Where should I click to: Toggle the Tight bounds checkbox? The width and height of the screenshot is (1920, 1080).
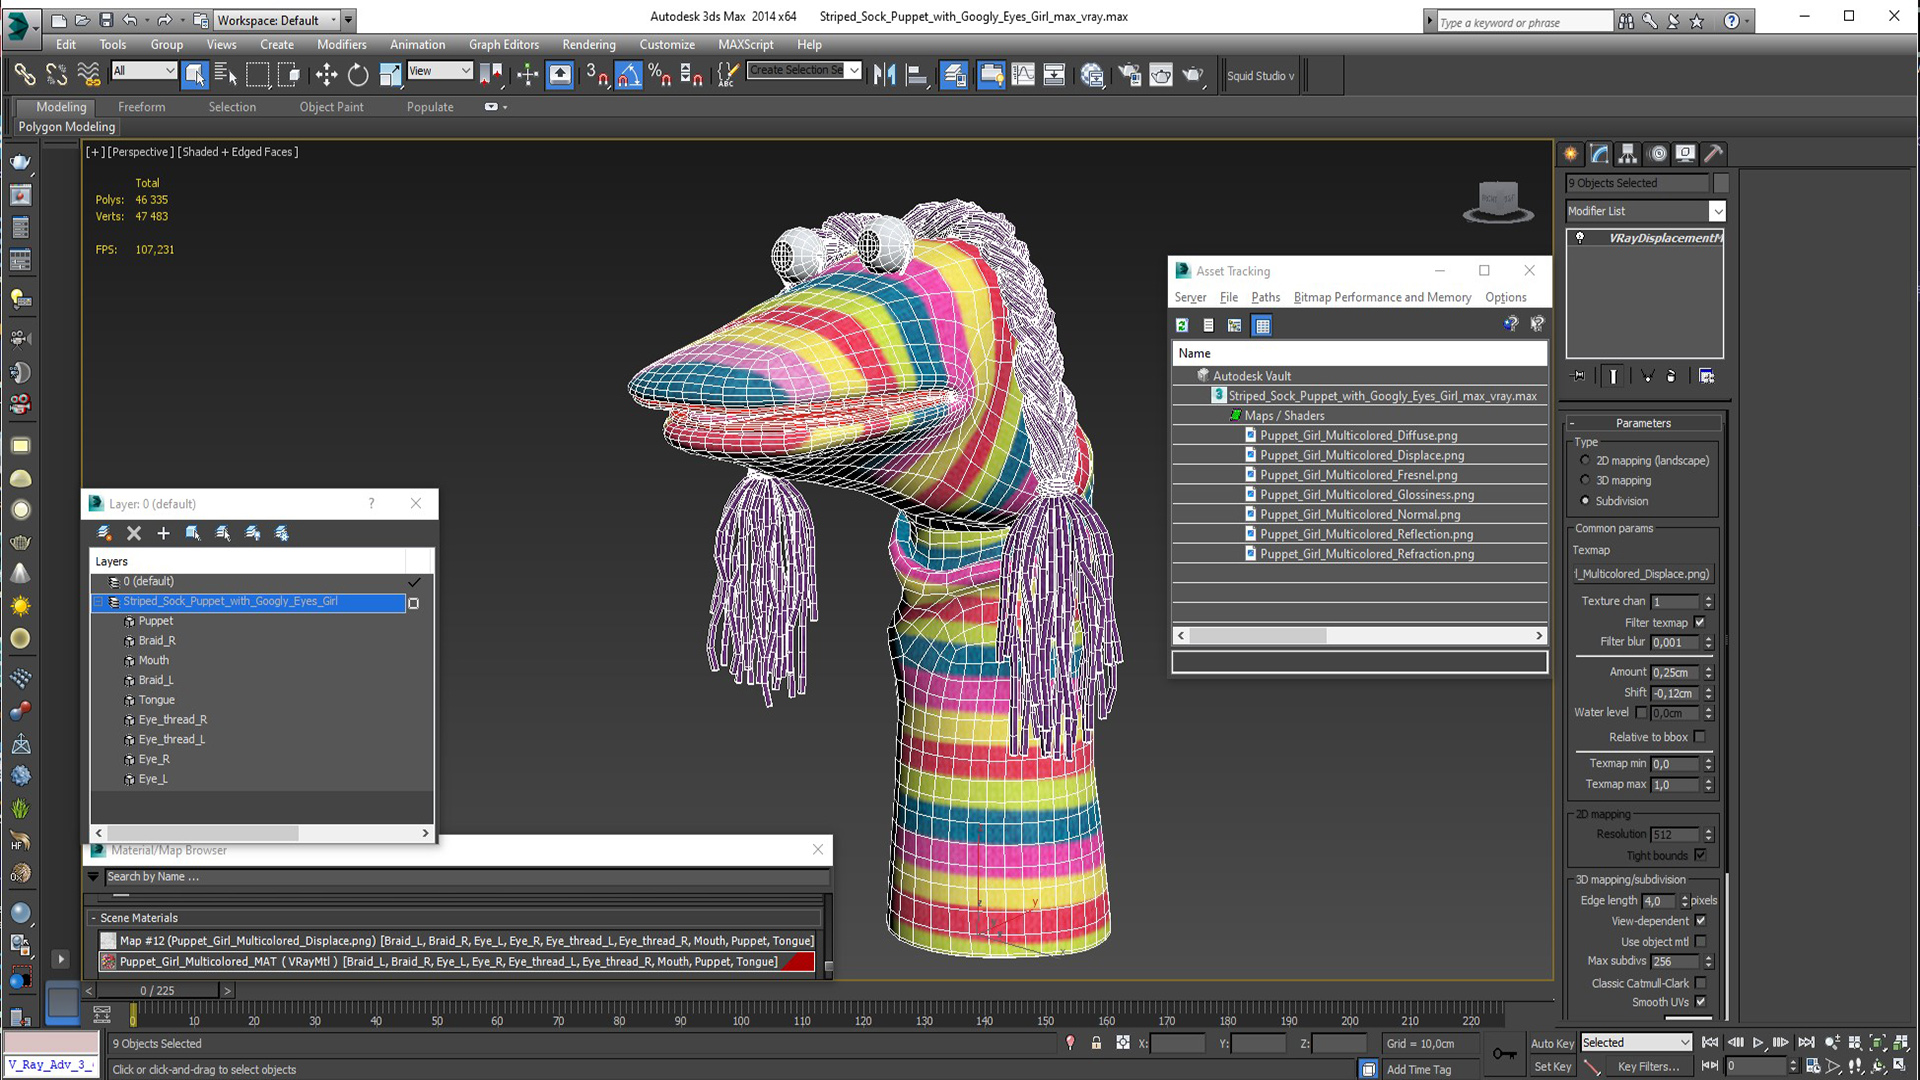[x=1700, y=856]
